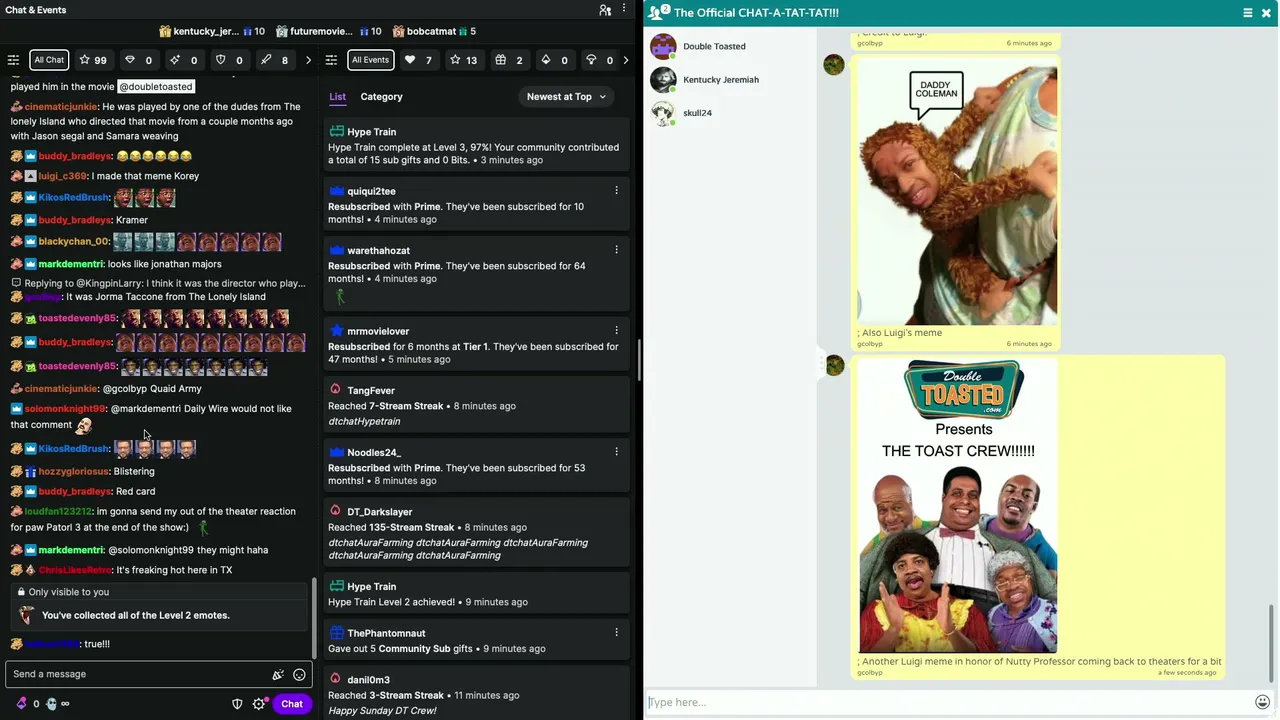Toggle the sparkle chat filter showing 0
The width and height of the screenshot is (1280, 720).
[184, 60]
